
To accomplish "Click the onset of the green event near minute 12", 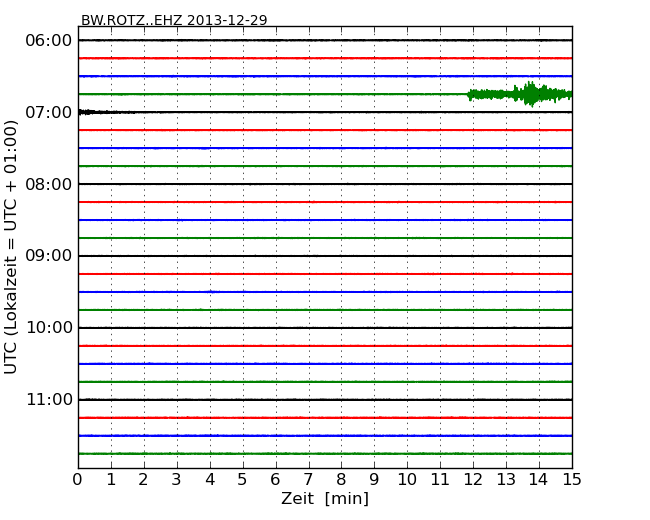I will click(x=469, y=95).
